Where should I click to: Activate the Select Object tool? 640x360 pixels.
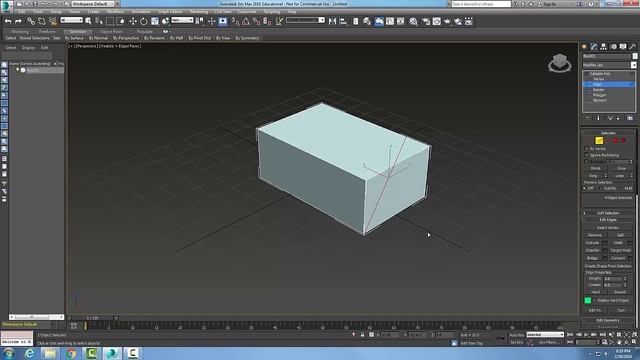coord(88,21)
